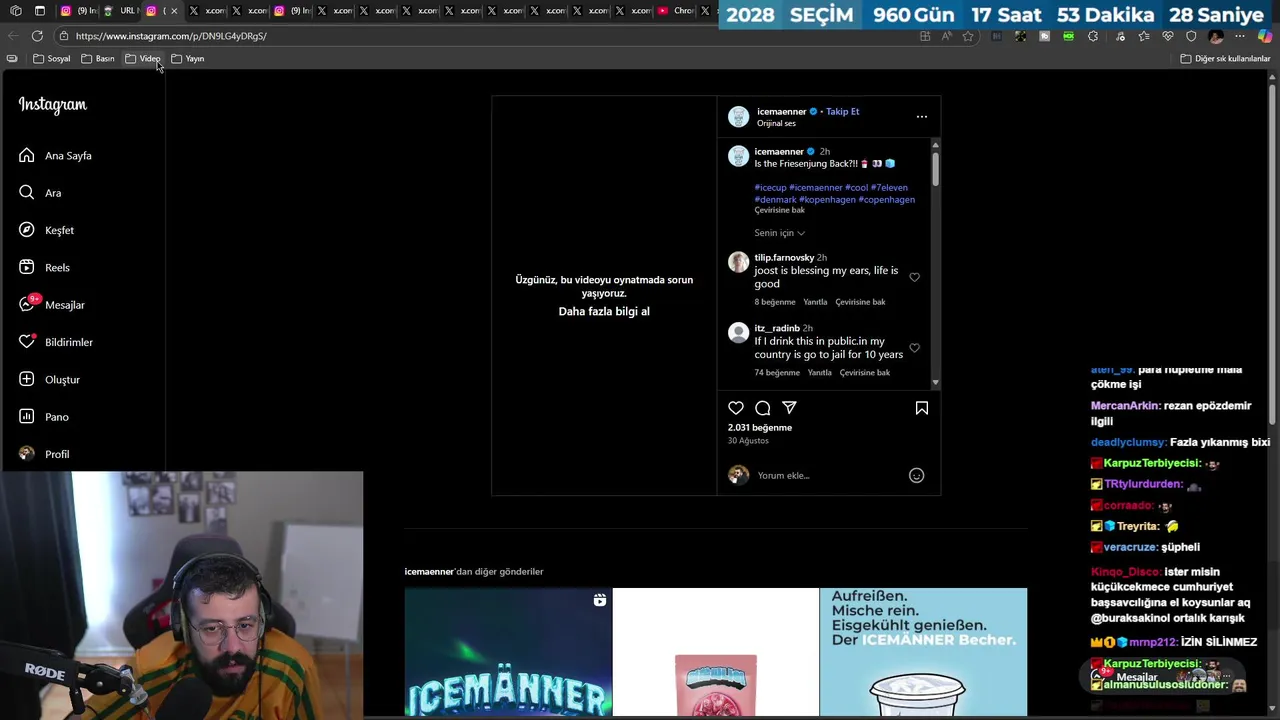Open Edge settings and more menu
Viewport: 1280px width, 720px height.
click(x=1240, y=36)
